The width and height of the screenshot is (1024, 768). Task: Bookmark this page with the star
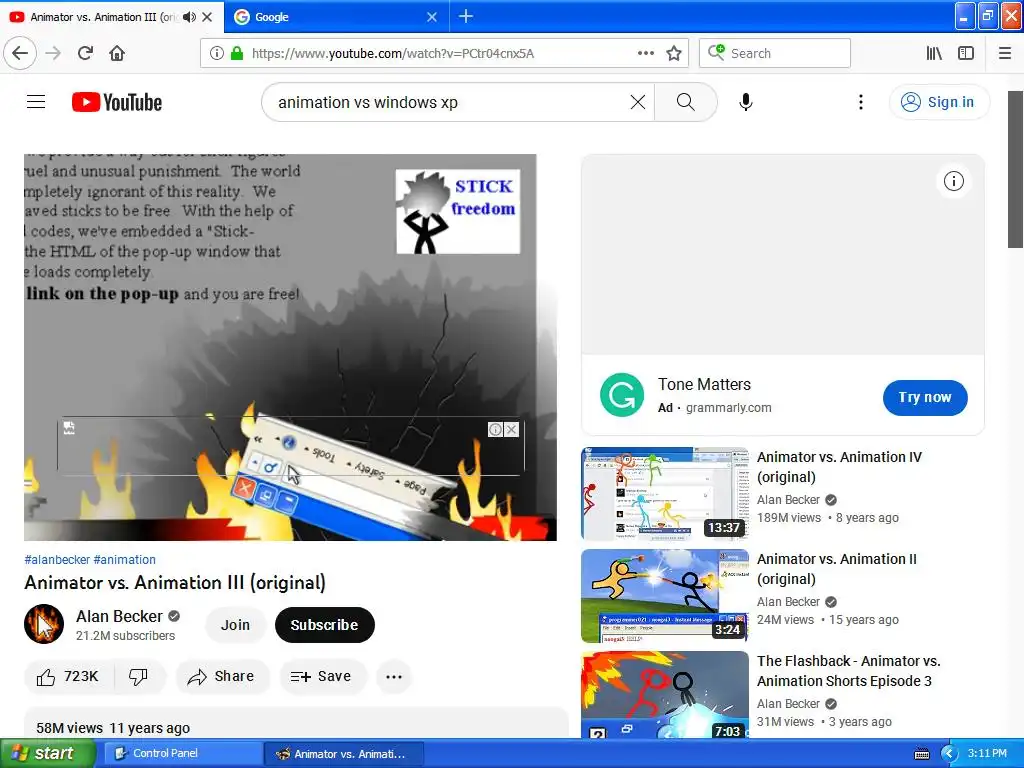(x=674, y=53)
